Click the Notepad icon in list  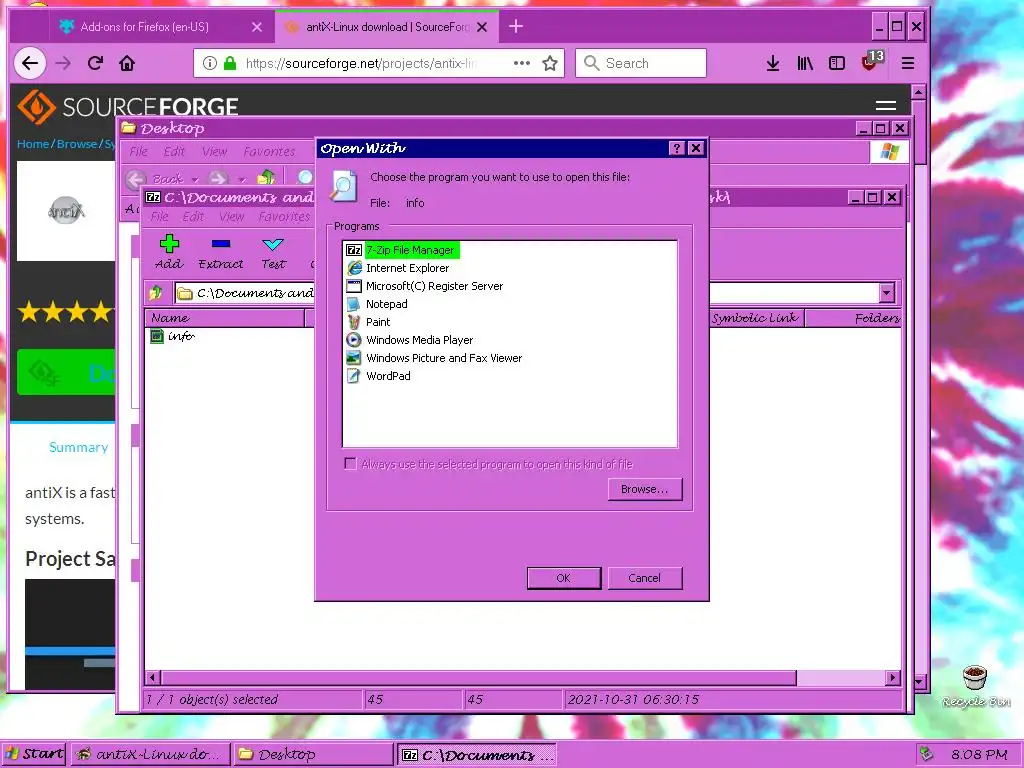coord(354,304)
